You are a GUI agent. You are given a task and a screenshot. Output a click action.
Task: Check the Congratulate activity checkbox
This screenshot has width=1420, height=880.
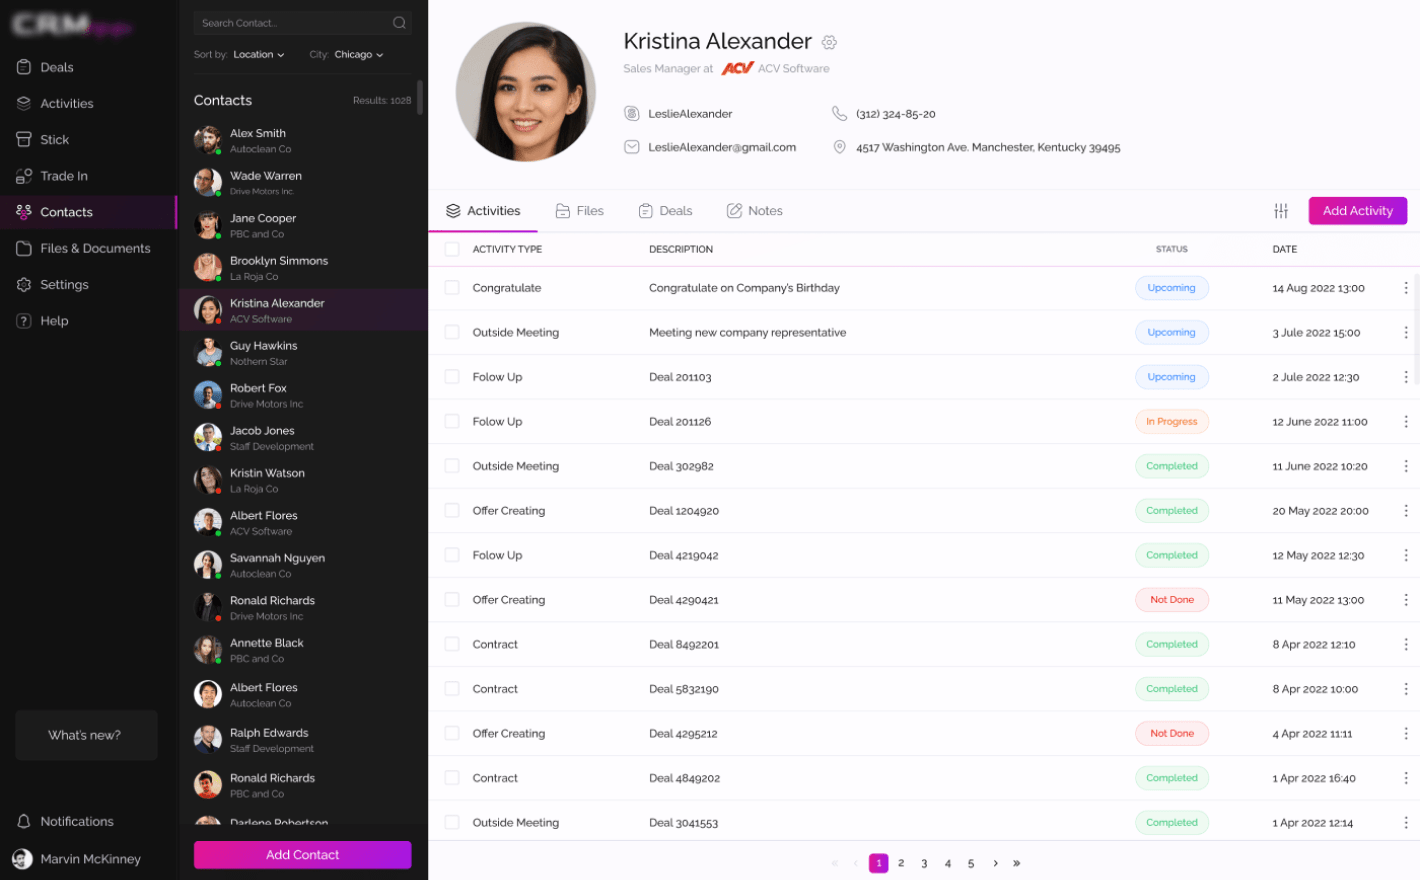coord(452,288)
